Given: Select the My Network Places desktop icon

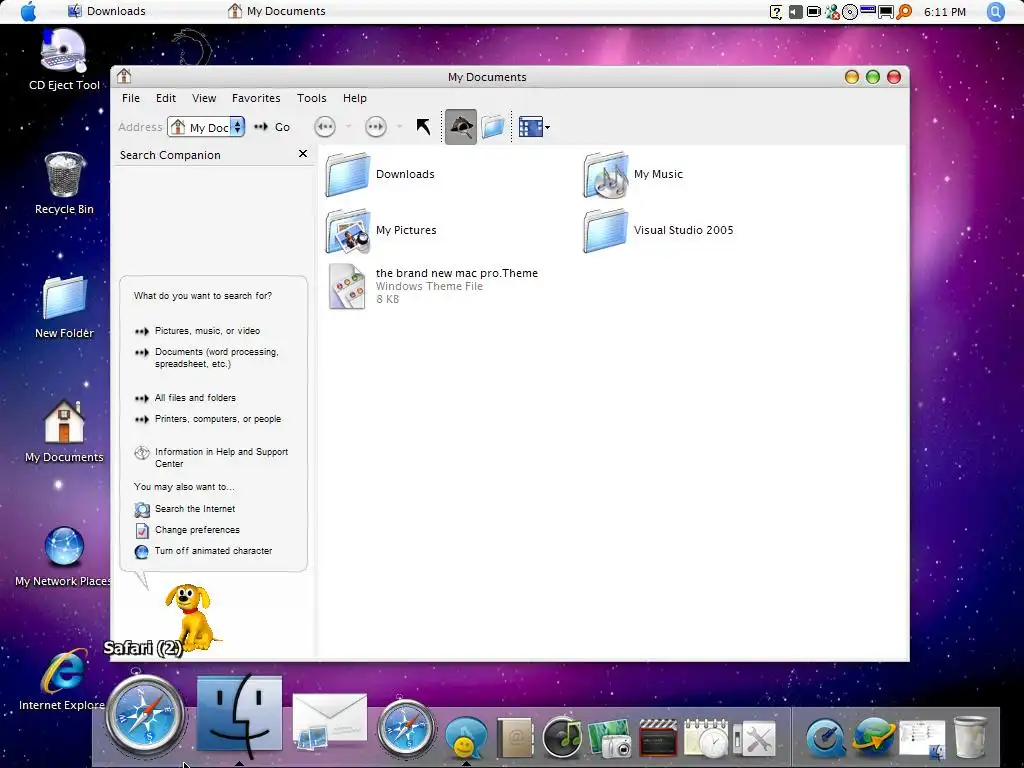Looking at the screenshot, I should 63,556.
